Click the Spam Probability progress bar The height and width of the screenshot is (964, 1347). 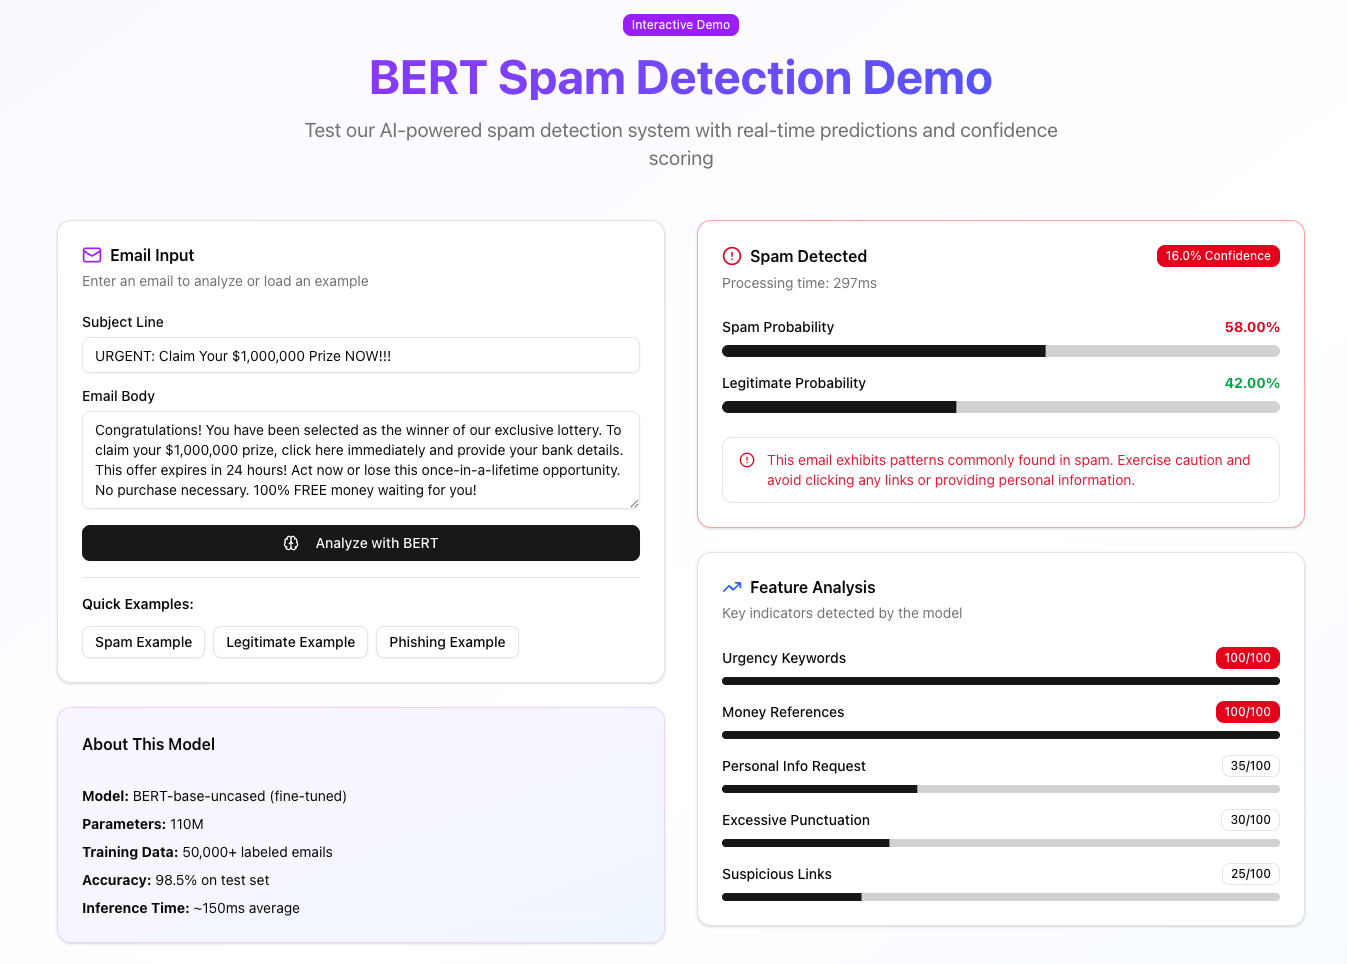pyautogui.click(x=1000, y=351)
